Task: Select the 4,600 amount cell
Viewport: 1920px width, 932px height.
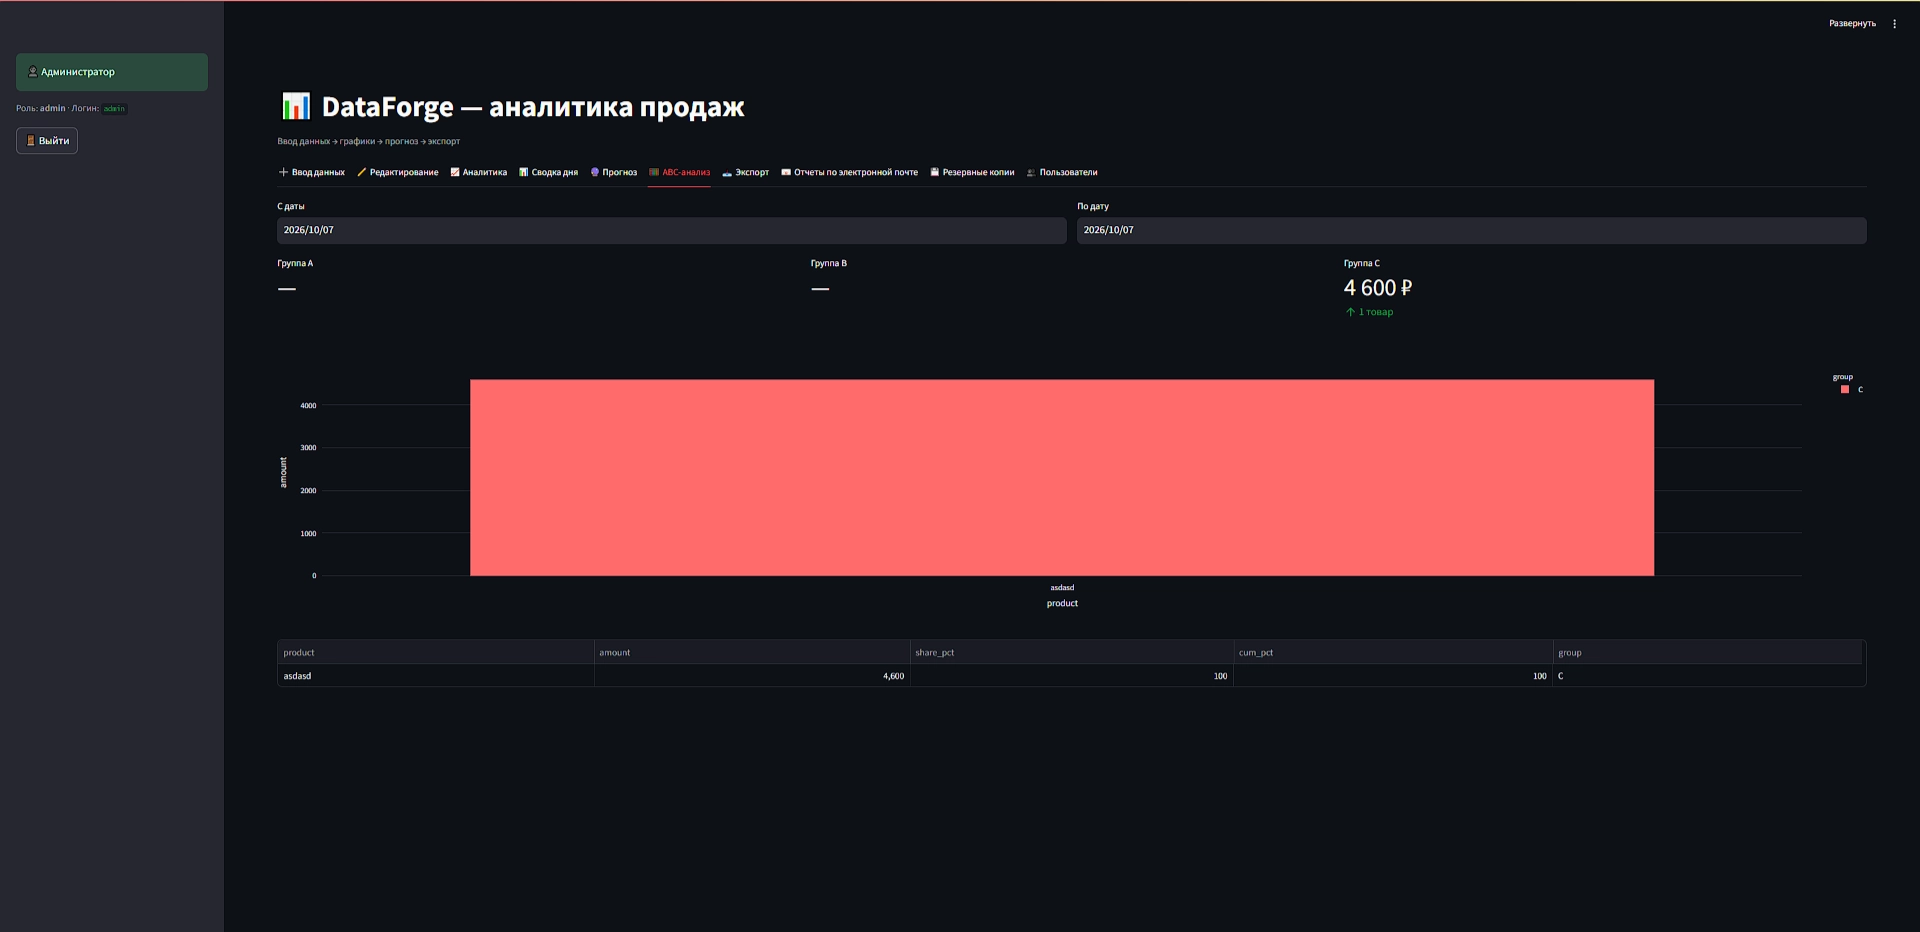Action: tap(752, 676)
